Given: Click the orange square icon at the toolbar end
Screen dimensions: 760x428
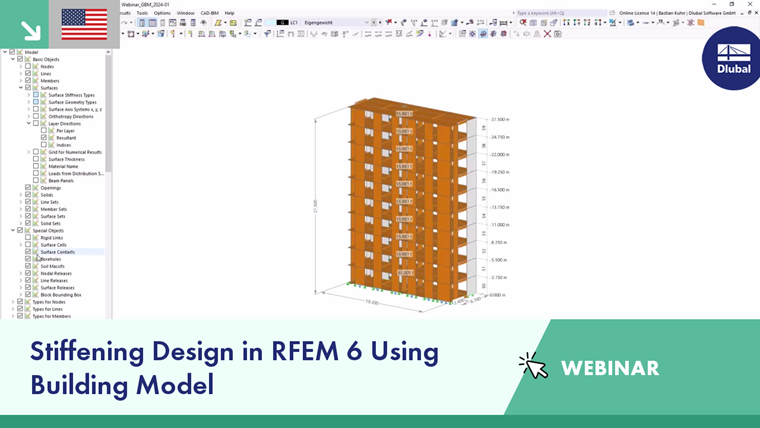Looking at the screenshot, I should click(x=700, y=22).
